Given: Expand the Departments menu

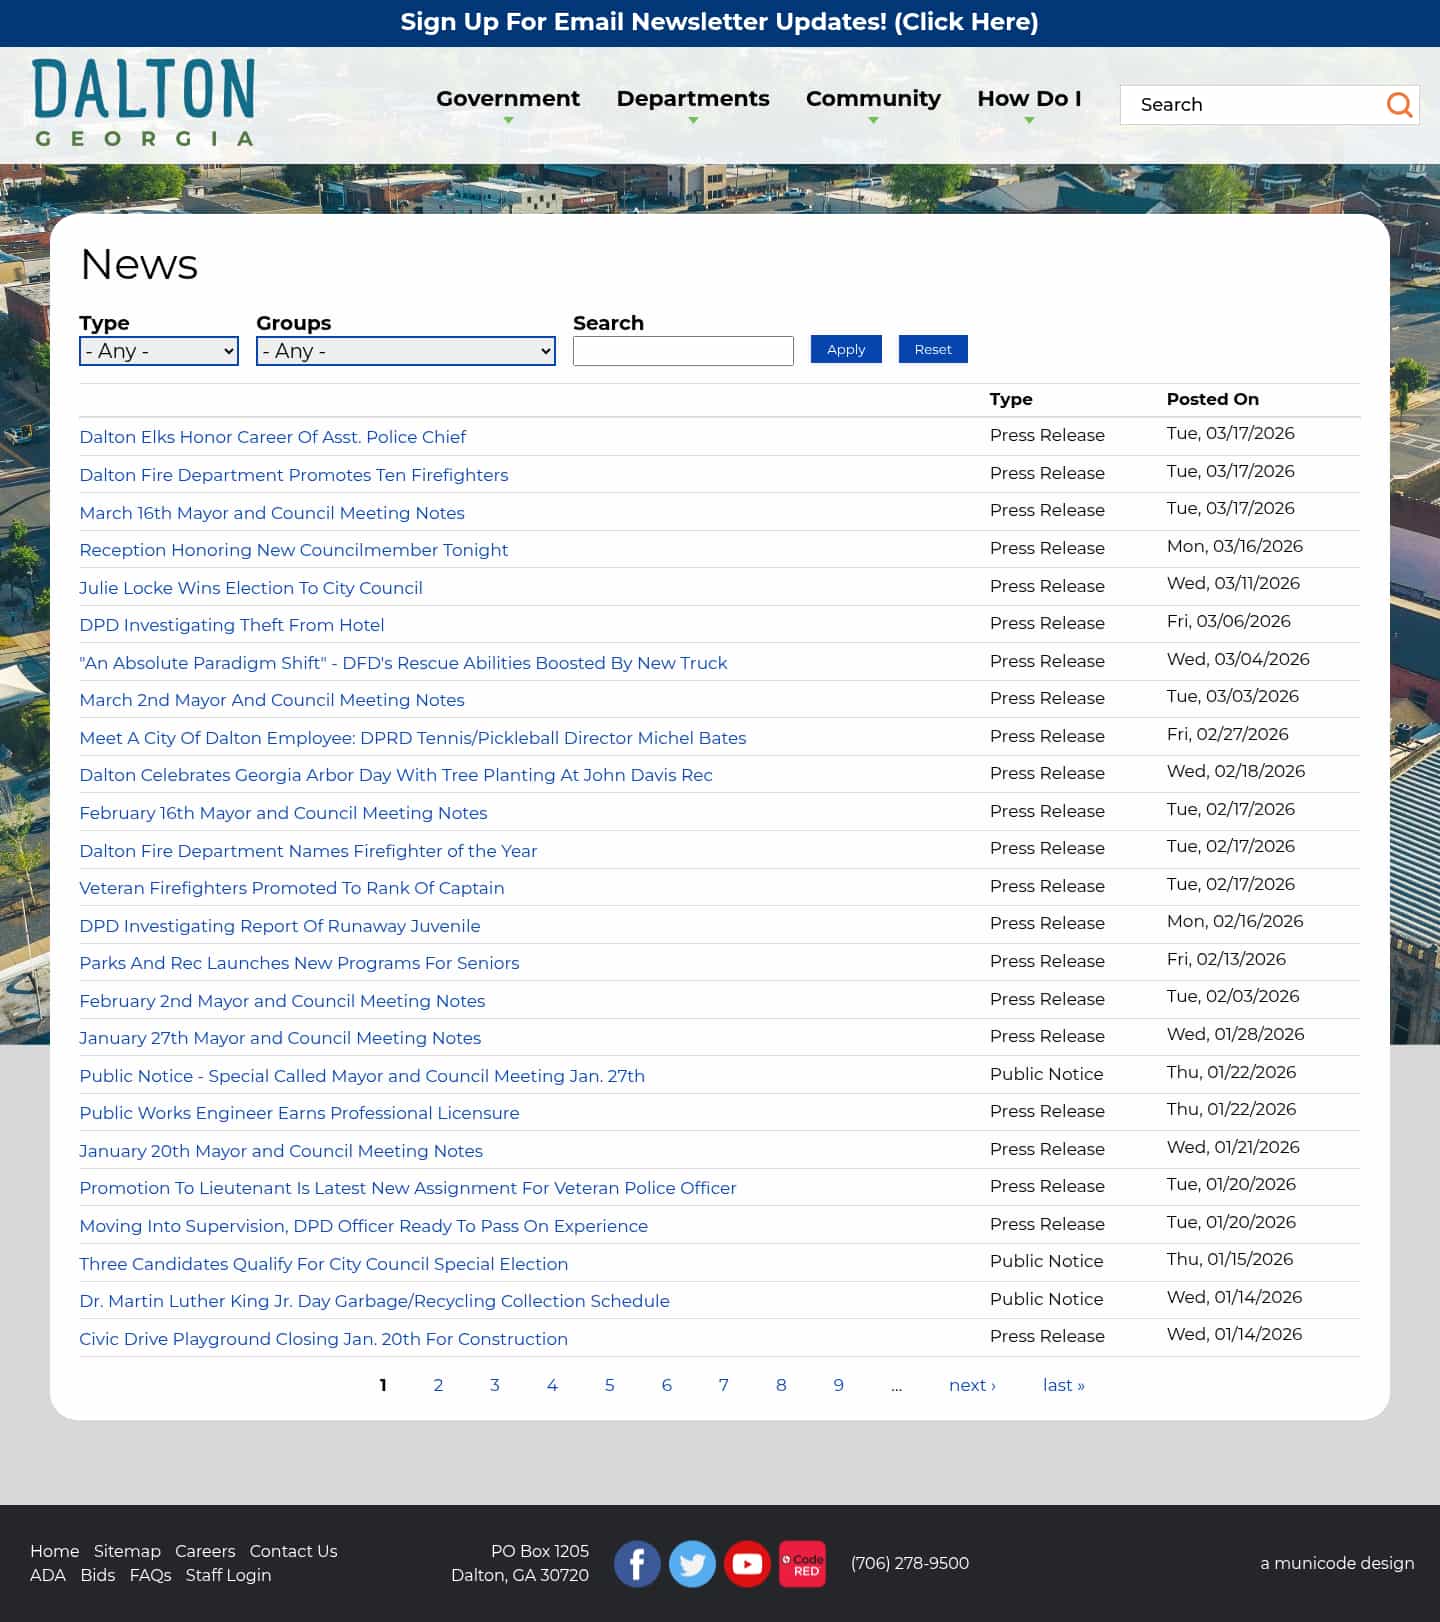Looking at the screenshot, I should [x=693, y=99].
